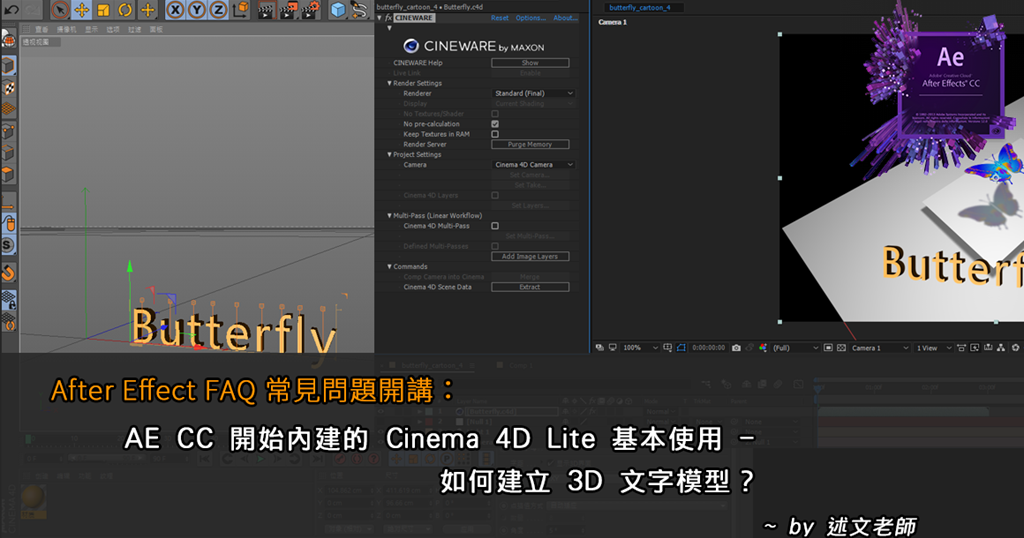Collapse the Commands group

[389, 266]
